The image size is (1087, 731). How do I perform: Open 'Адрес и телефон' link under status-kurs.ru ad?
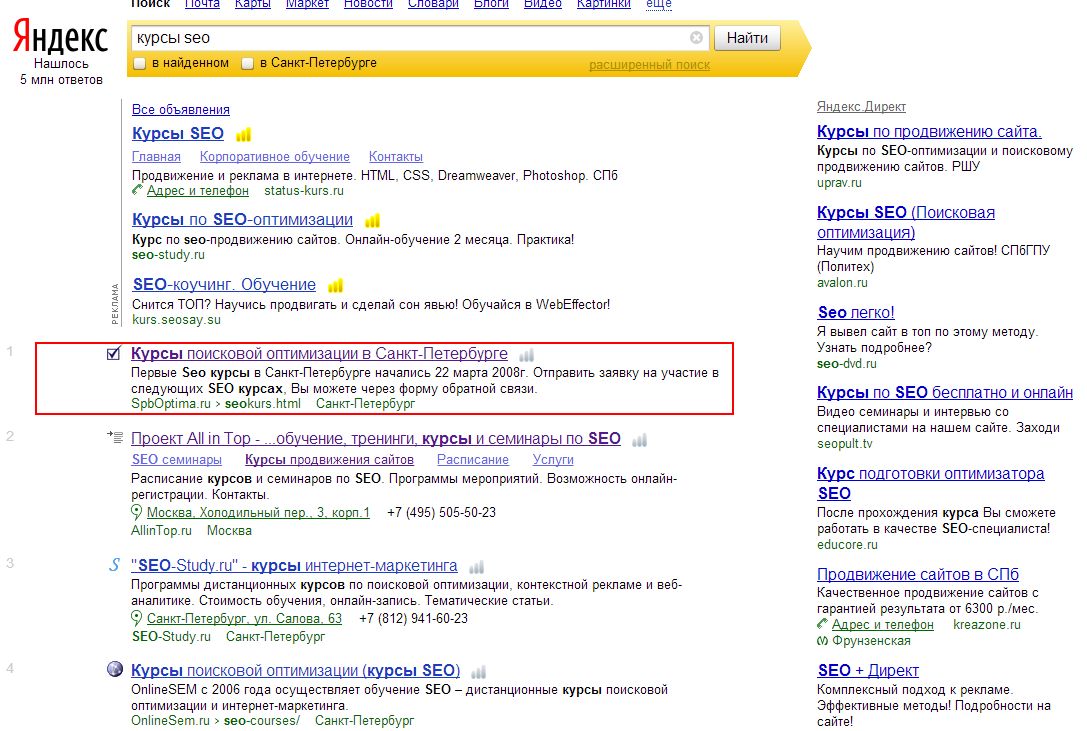click(198, 191)
